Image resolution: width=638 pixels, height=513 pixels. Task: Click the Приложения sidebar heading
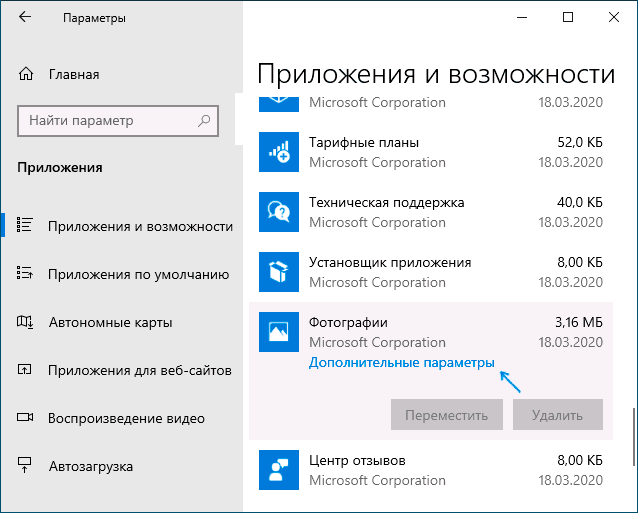60,168
